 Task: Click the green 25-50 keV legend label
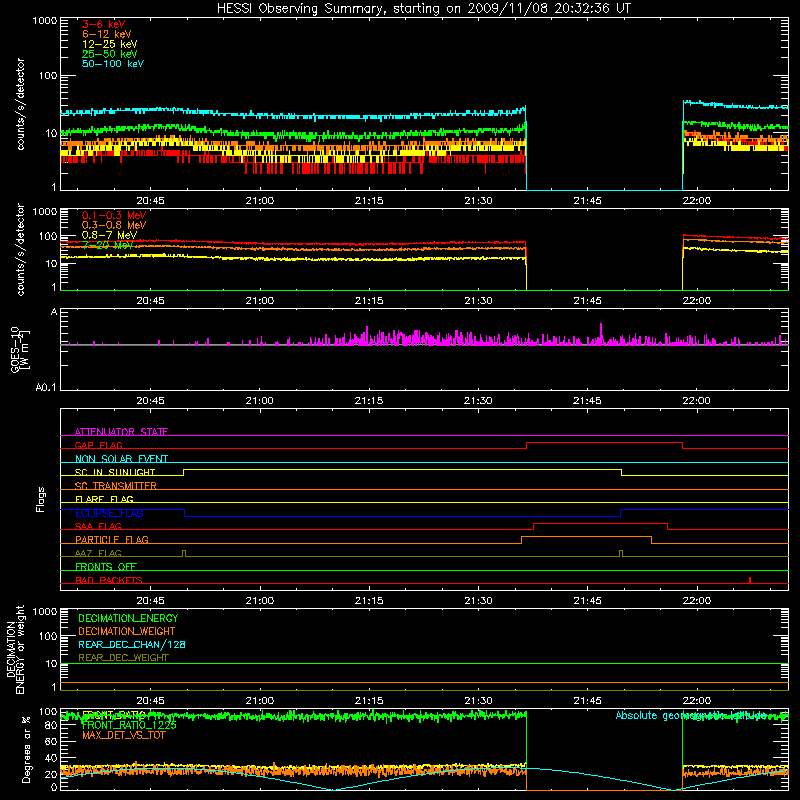[x=110, y=54]
